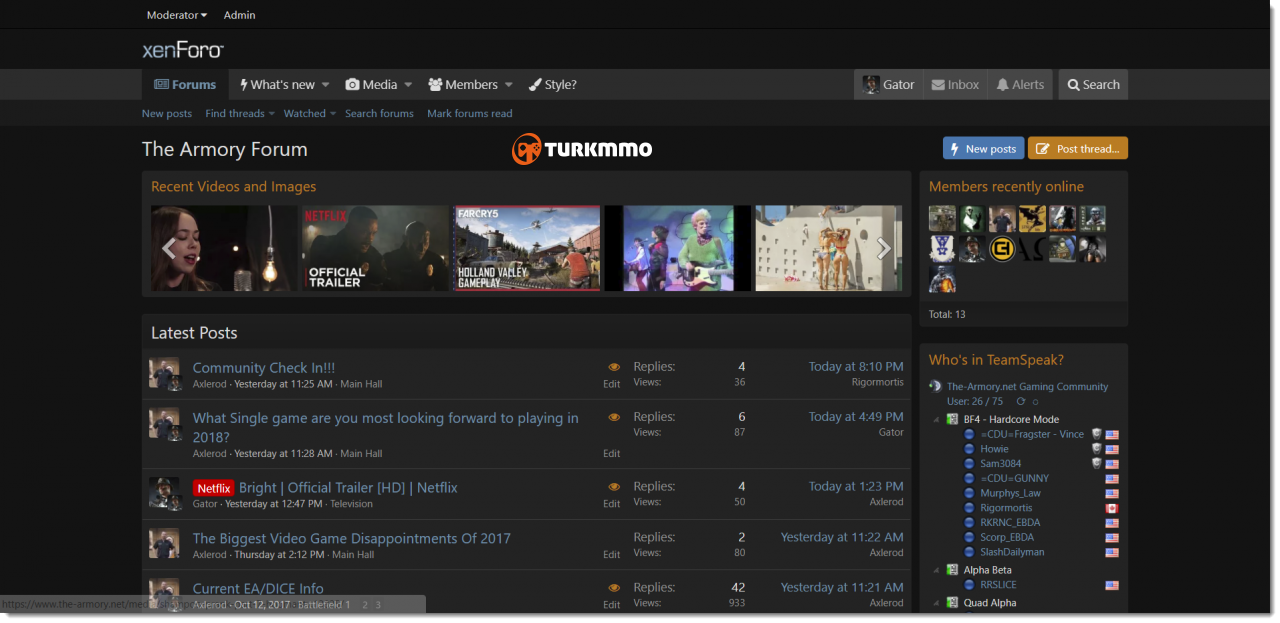
Task: Click the Quad Alpha channel icon
Action: pyautogui.click(x=953, y=603)
